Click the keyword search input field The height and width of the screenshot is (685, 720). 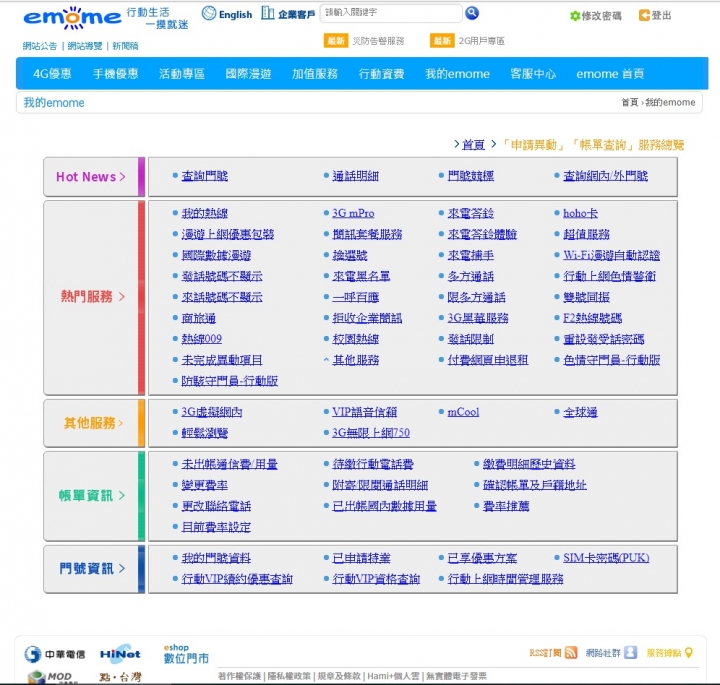tap(391, 13)
